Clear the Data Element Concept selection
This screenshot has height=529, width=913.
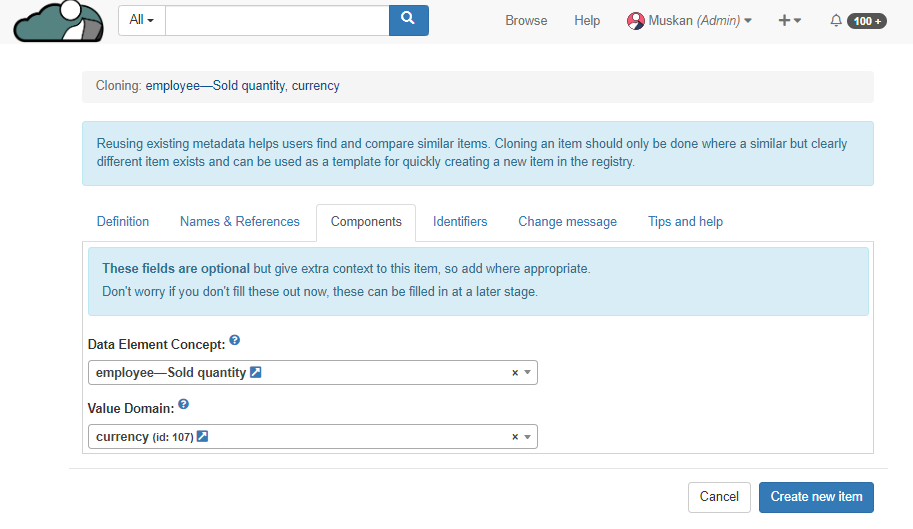coord(515,373)
